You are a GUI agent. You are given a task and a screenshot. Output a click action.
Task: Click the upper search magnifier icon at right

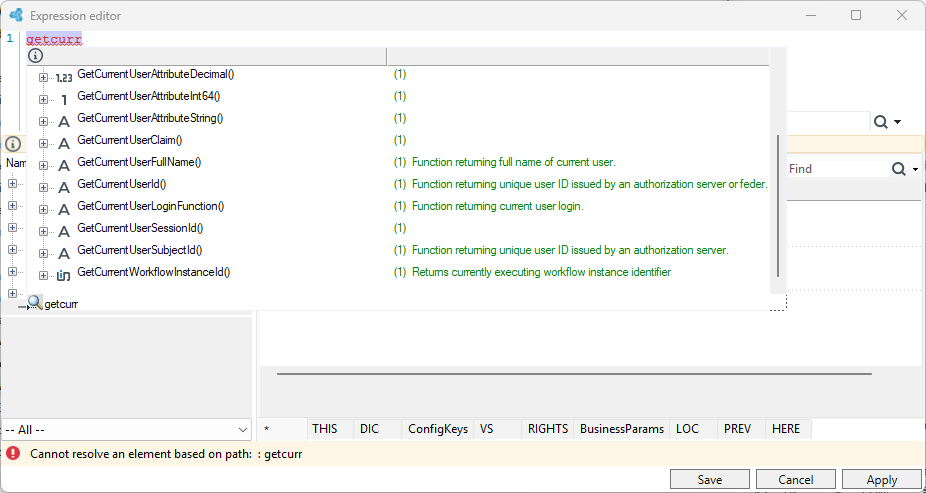point(881,122)
